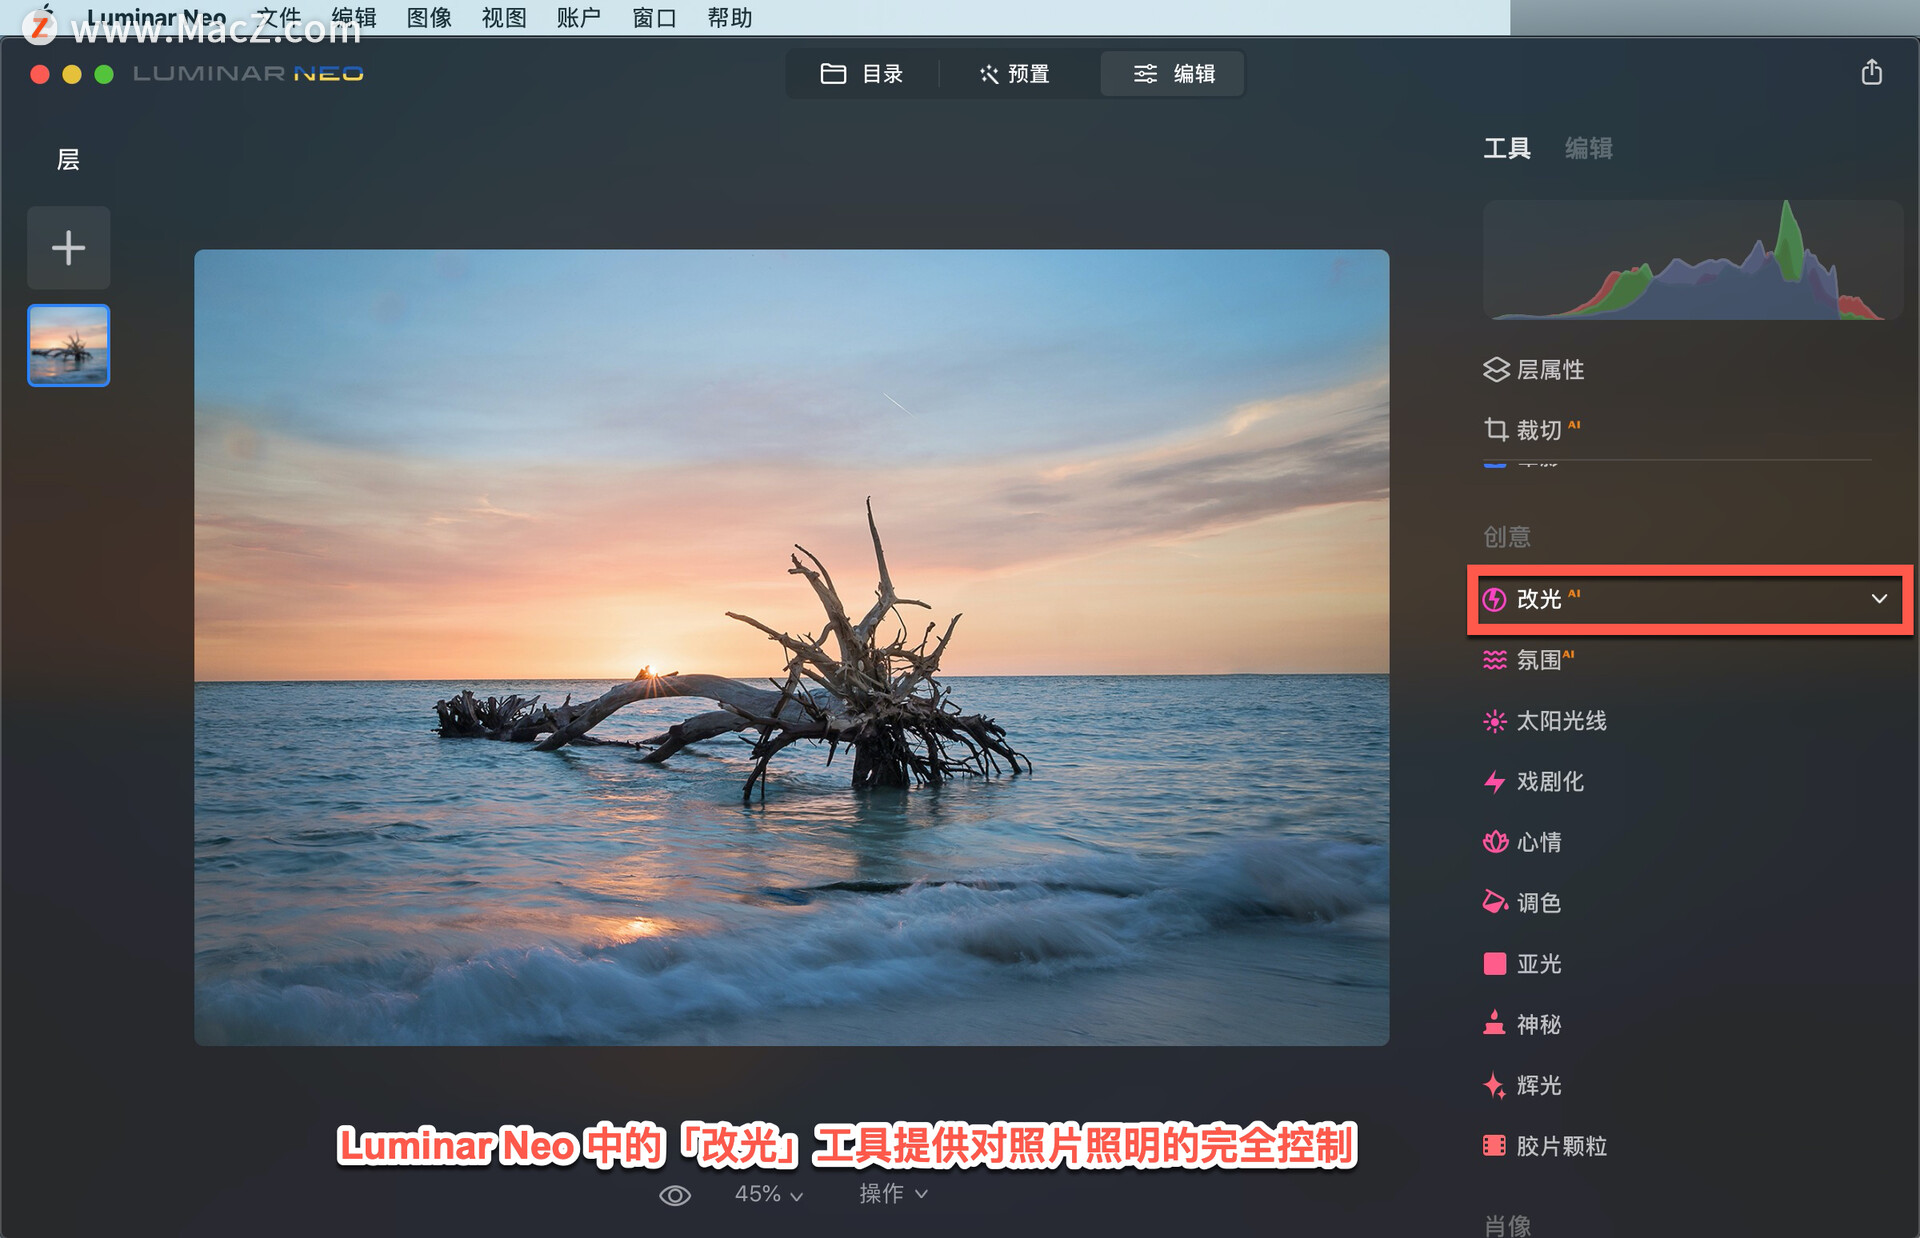The width and height of the screenshot is (1920, 1238).
Task: Open the 心情 tool label
Action: point(1538,842)
